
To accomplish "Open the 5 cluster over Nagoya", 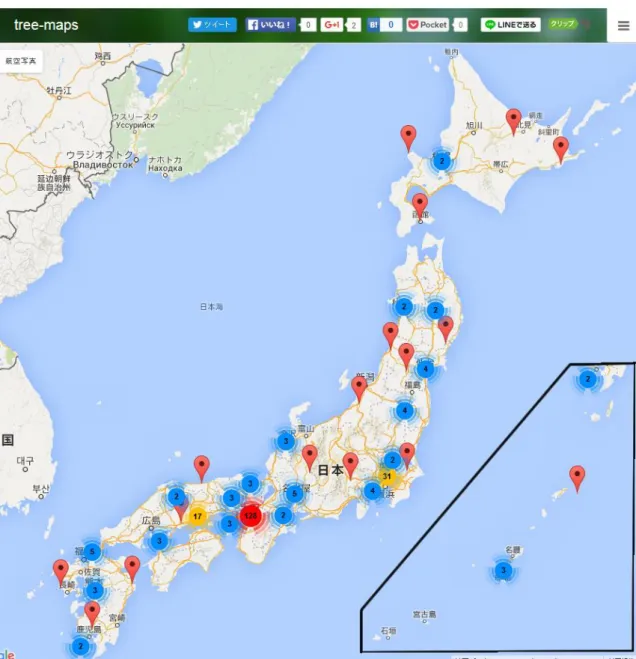I will pyautogui.click(x=294, y=493).
